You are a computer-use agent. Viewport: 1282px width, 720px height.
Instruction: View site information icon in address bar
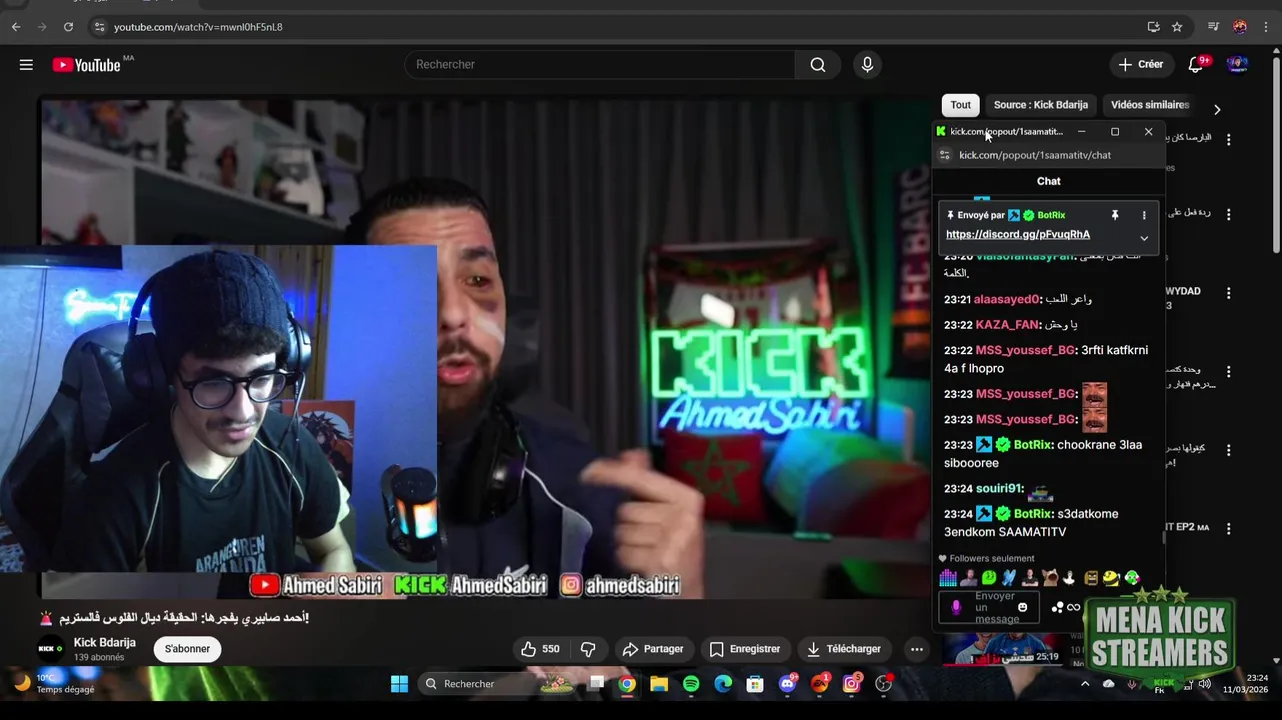click(98, 27)
